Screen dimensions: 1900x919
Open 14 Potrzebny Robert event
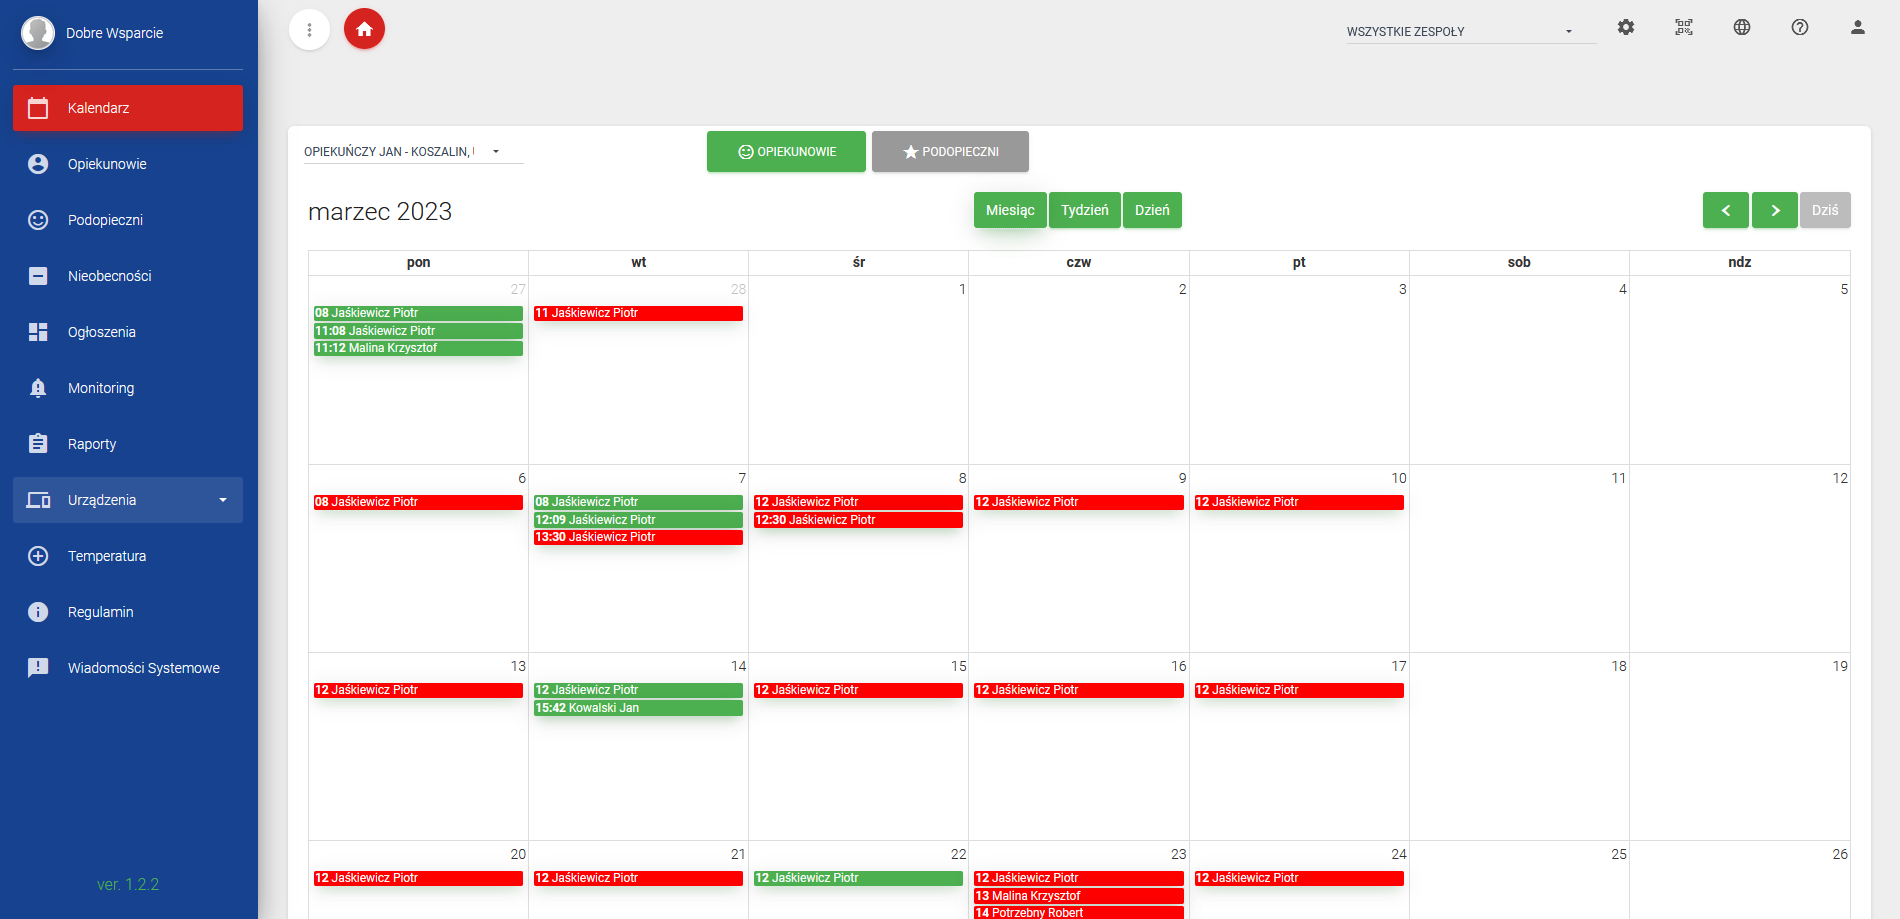(1079, 912)
